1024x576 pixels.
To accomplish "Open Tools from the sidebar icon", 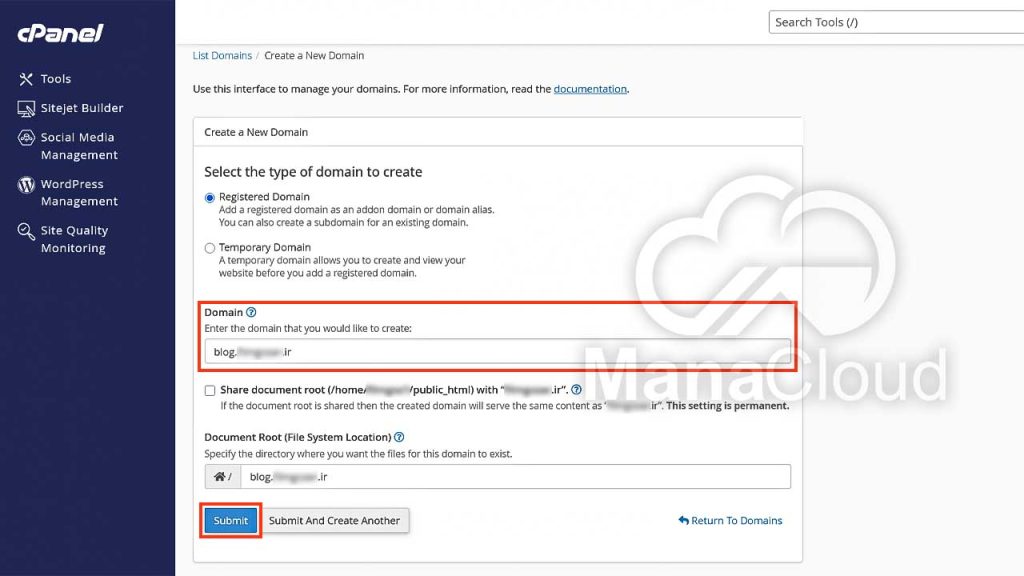I will pyautogui.click(x=26, y=79).
